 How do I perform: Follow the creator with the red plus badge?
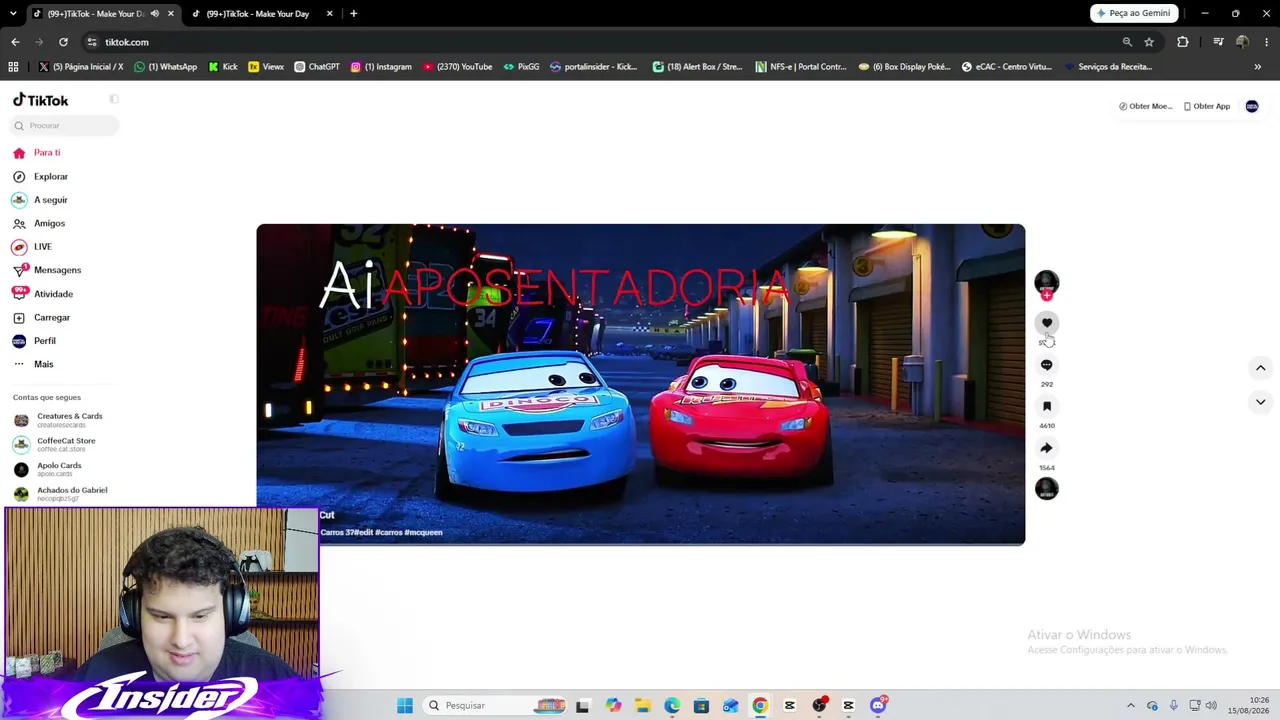tap(1046, 296)
